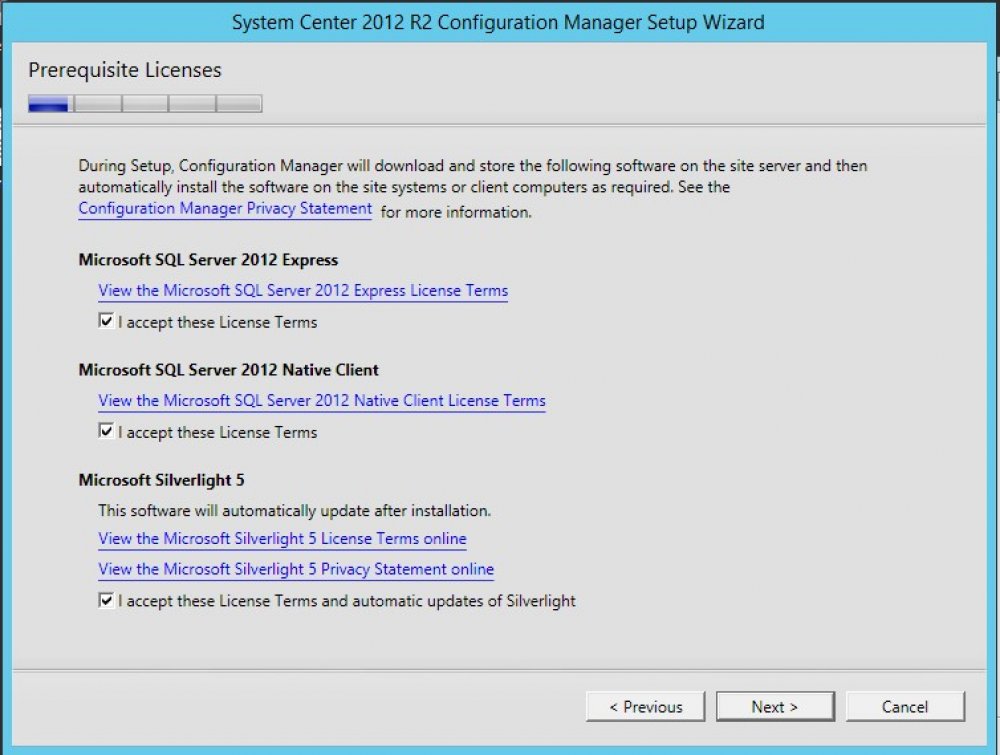View the Microsoft SQL Server 2012 Express License Terms

tap(303, 290)
